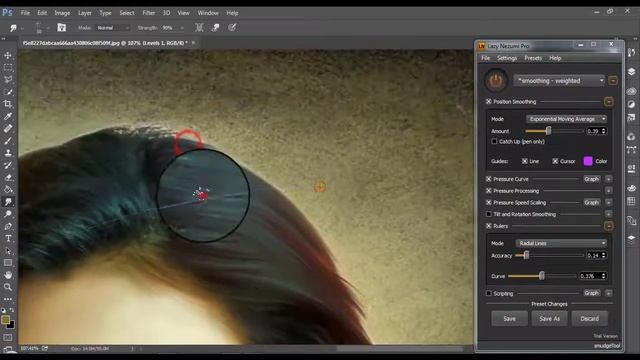Click the Save As button
Viewport: 640px width, 360px height.
pyautogui.click(x=549, y=319)
